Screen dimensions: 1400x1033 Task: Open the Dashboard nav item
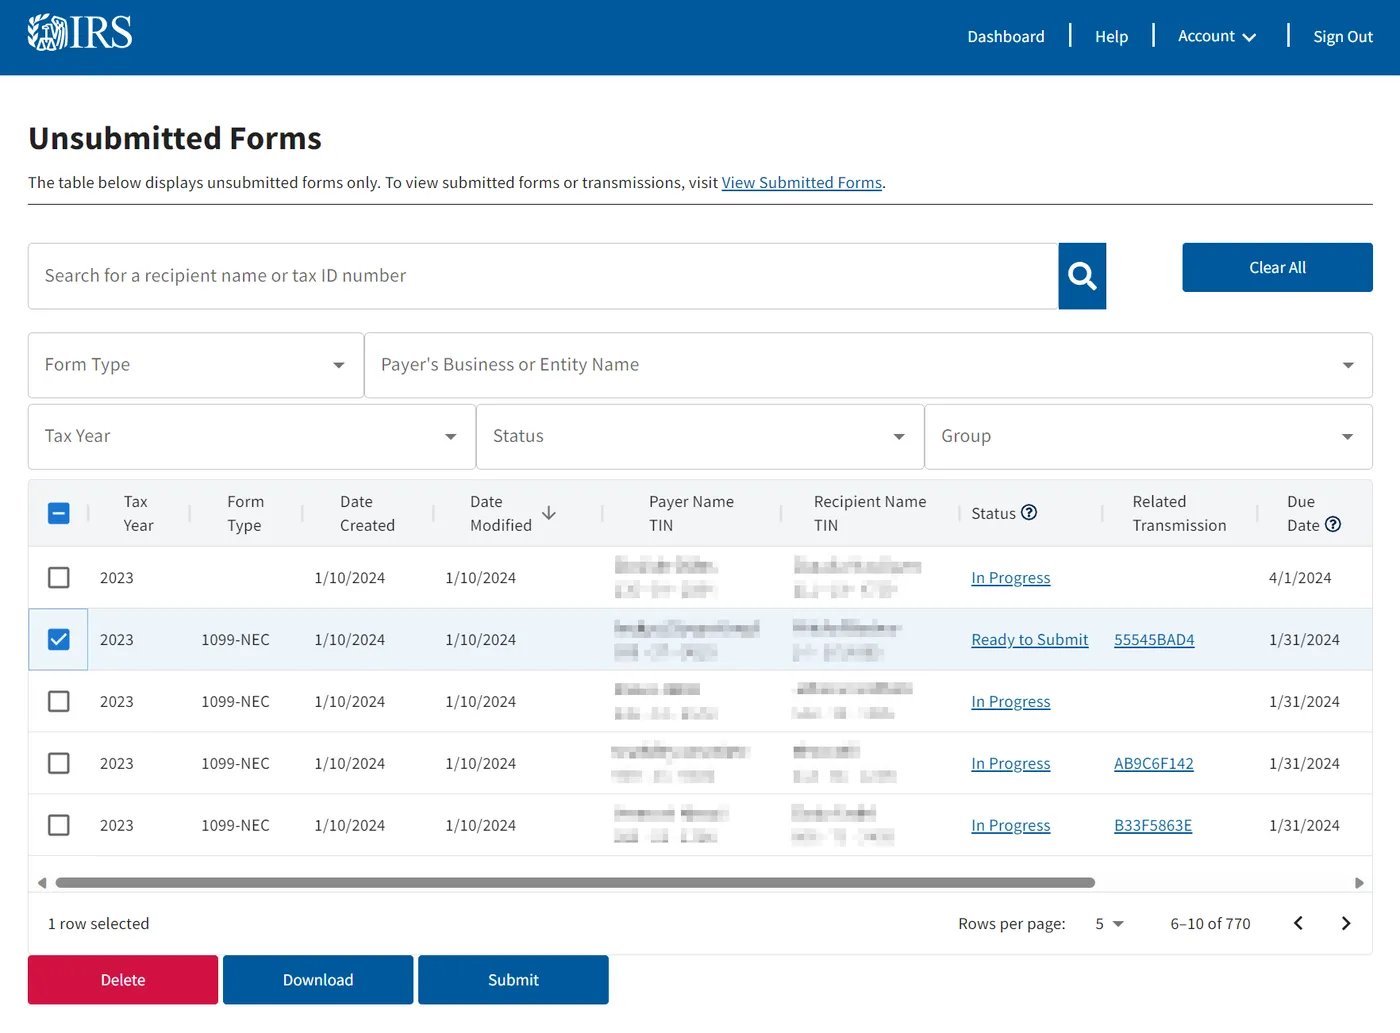click(1006, 37)
